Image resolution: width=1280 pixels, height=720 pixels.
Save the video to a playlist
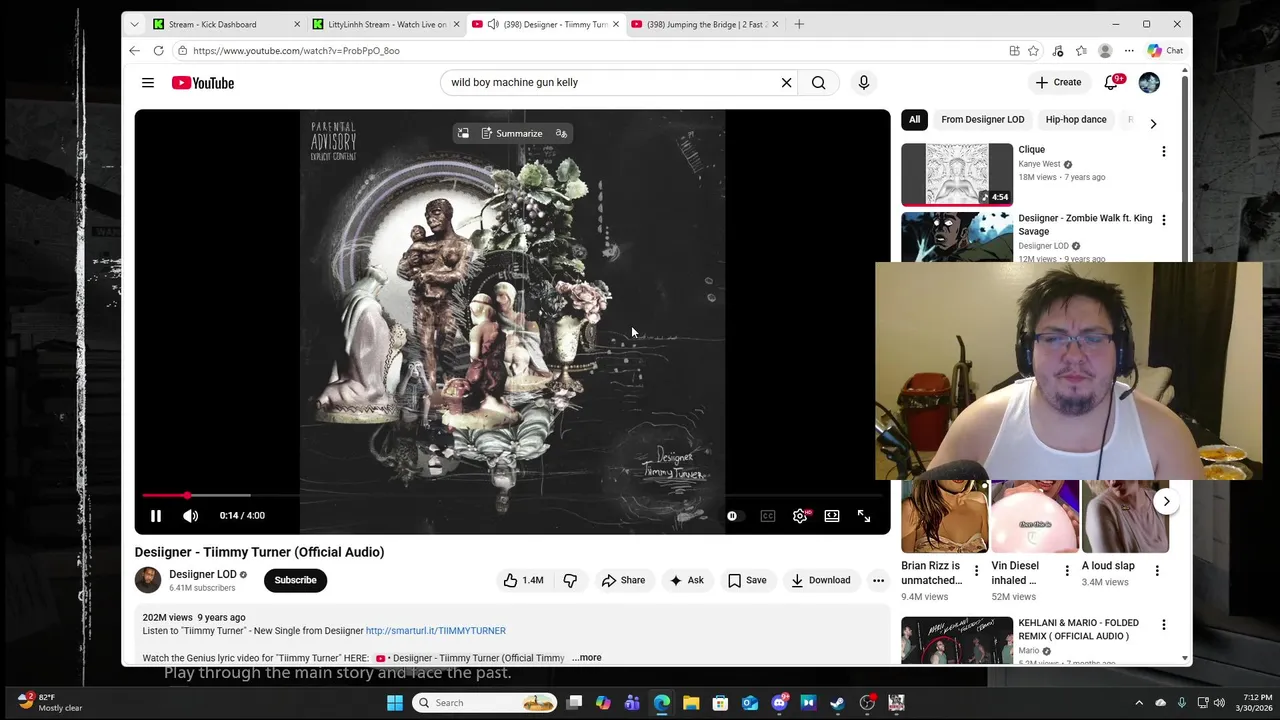pos(747,580)
